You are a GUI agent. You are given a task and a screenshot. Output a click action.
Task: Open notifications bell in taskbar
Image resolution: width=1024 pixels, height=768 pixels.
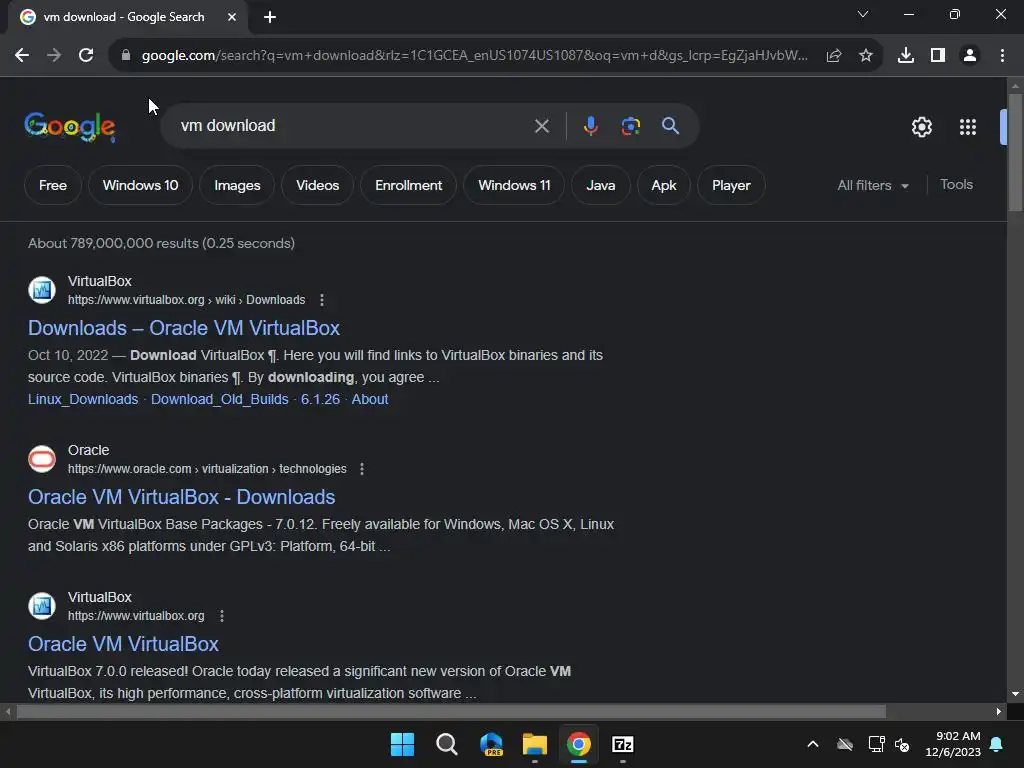point(997,744)
